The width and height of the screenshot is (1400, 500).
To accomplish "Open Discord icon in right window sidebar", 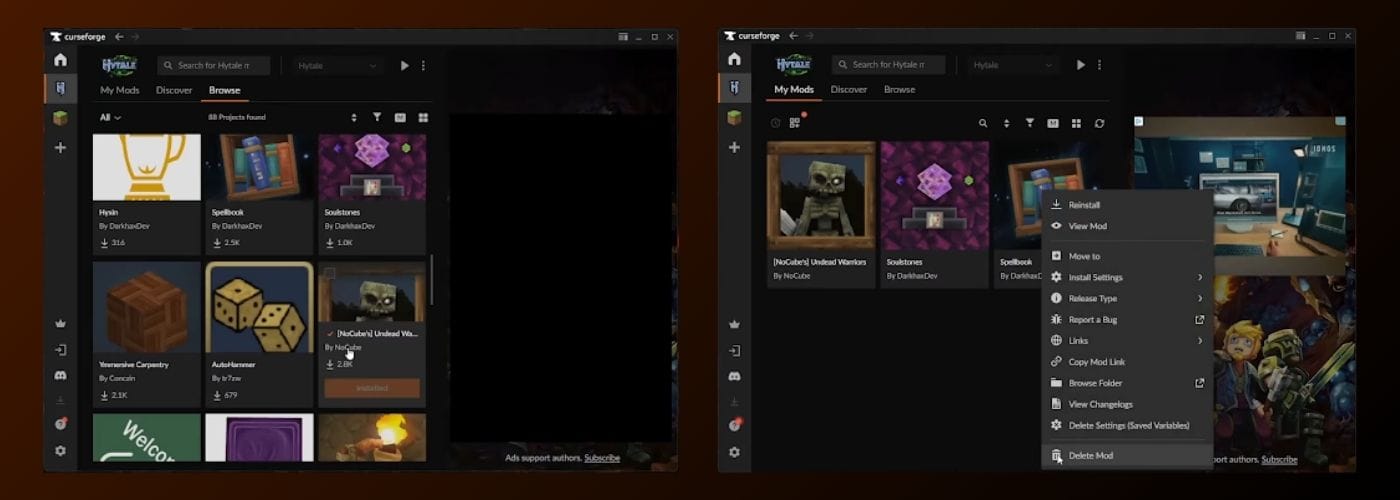I will 734,376.
